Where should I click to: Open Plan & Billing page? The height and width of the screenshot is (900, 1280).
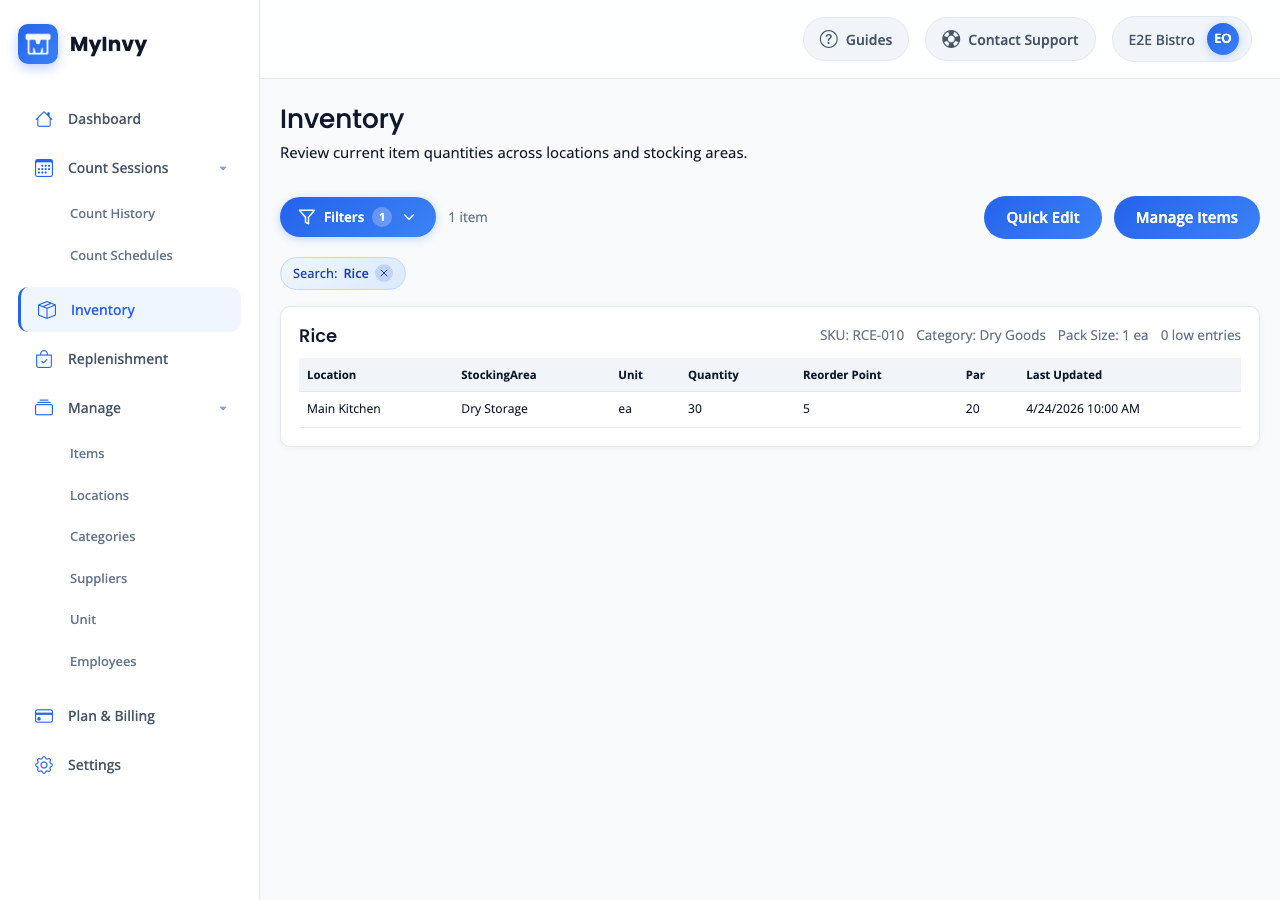click(x=129, y=716)
